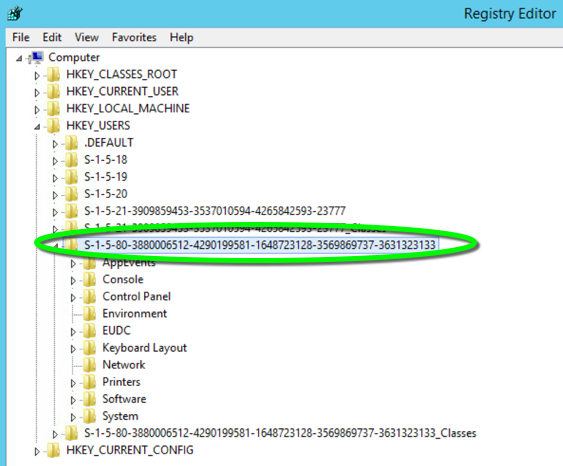Select the Computer label in the tree

click(x=74, y=57)
